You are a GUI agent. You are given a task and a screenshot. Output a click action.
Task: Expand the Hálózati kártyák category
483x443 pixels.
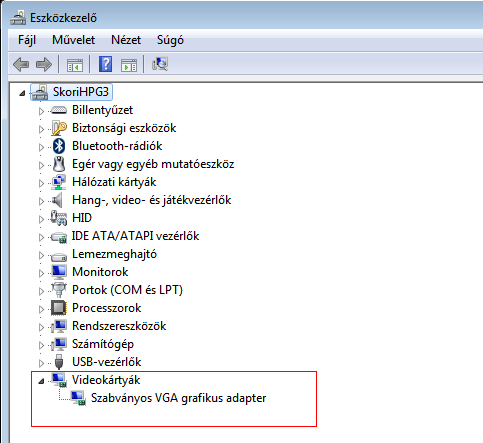[41, 183]
